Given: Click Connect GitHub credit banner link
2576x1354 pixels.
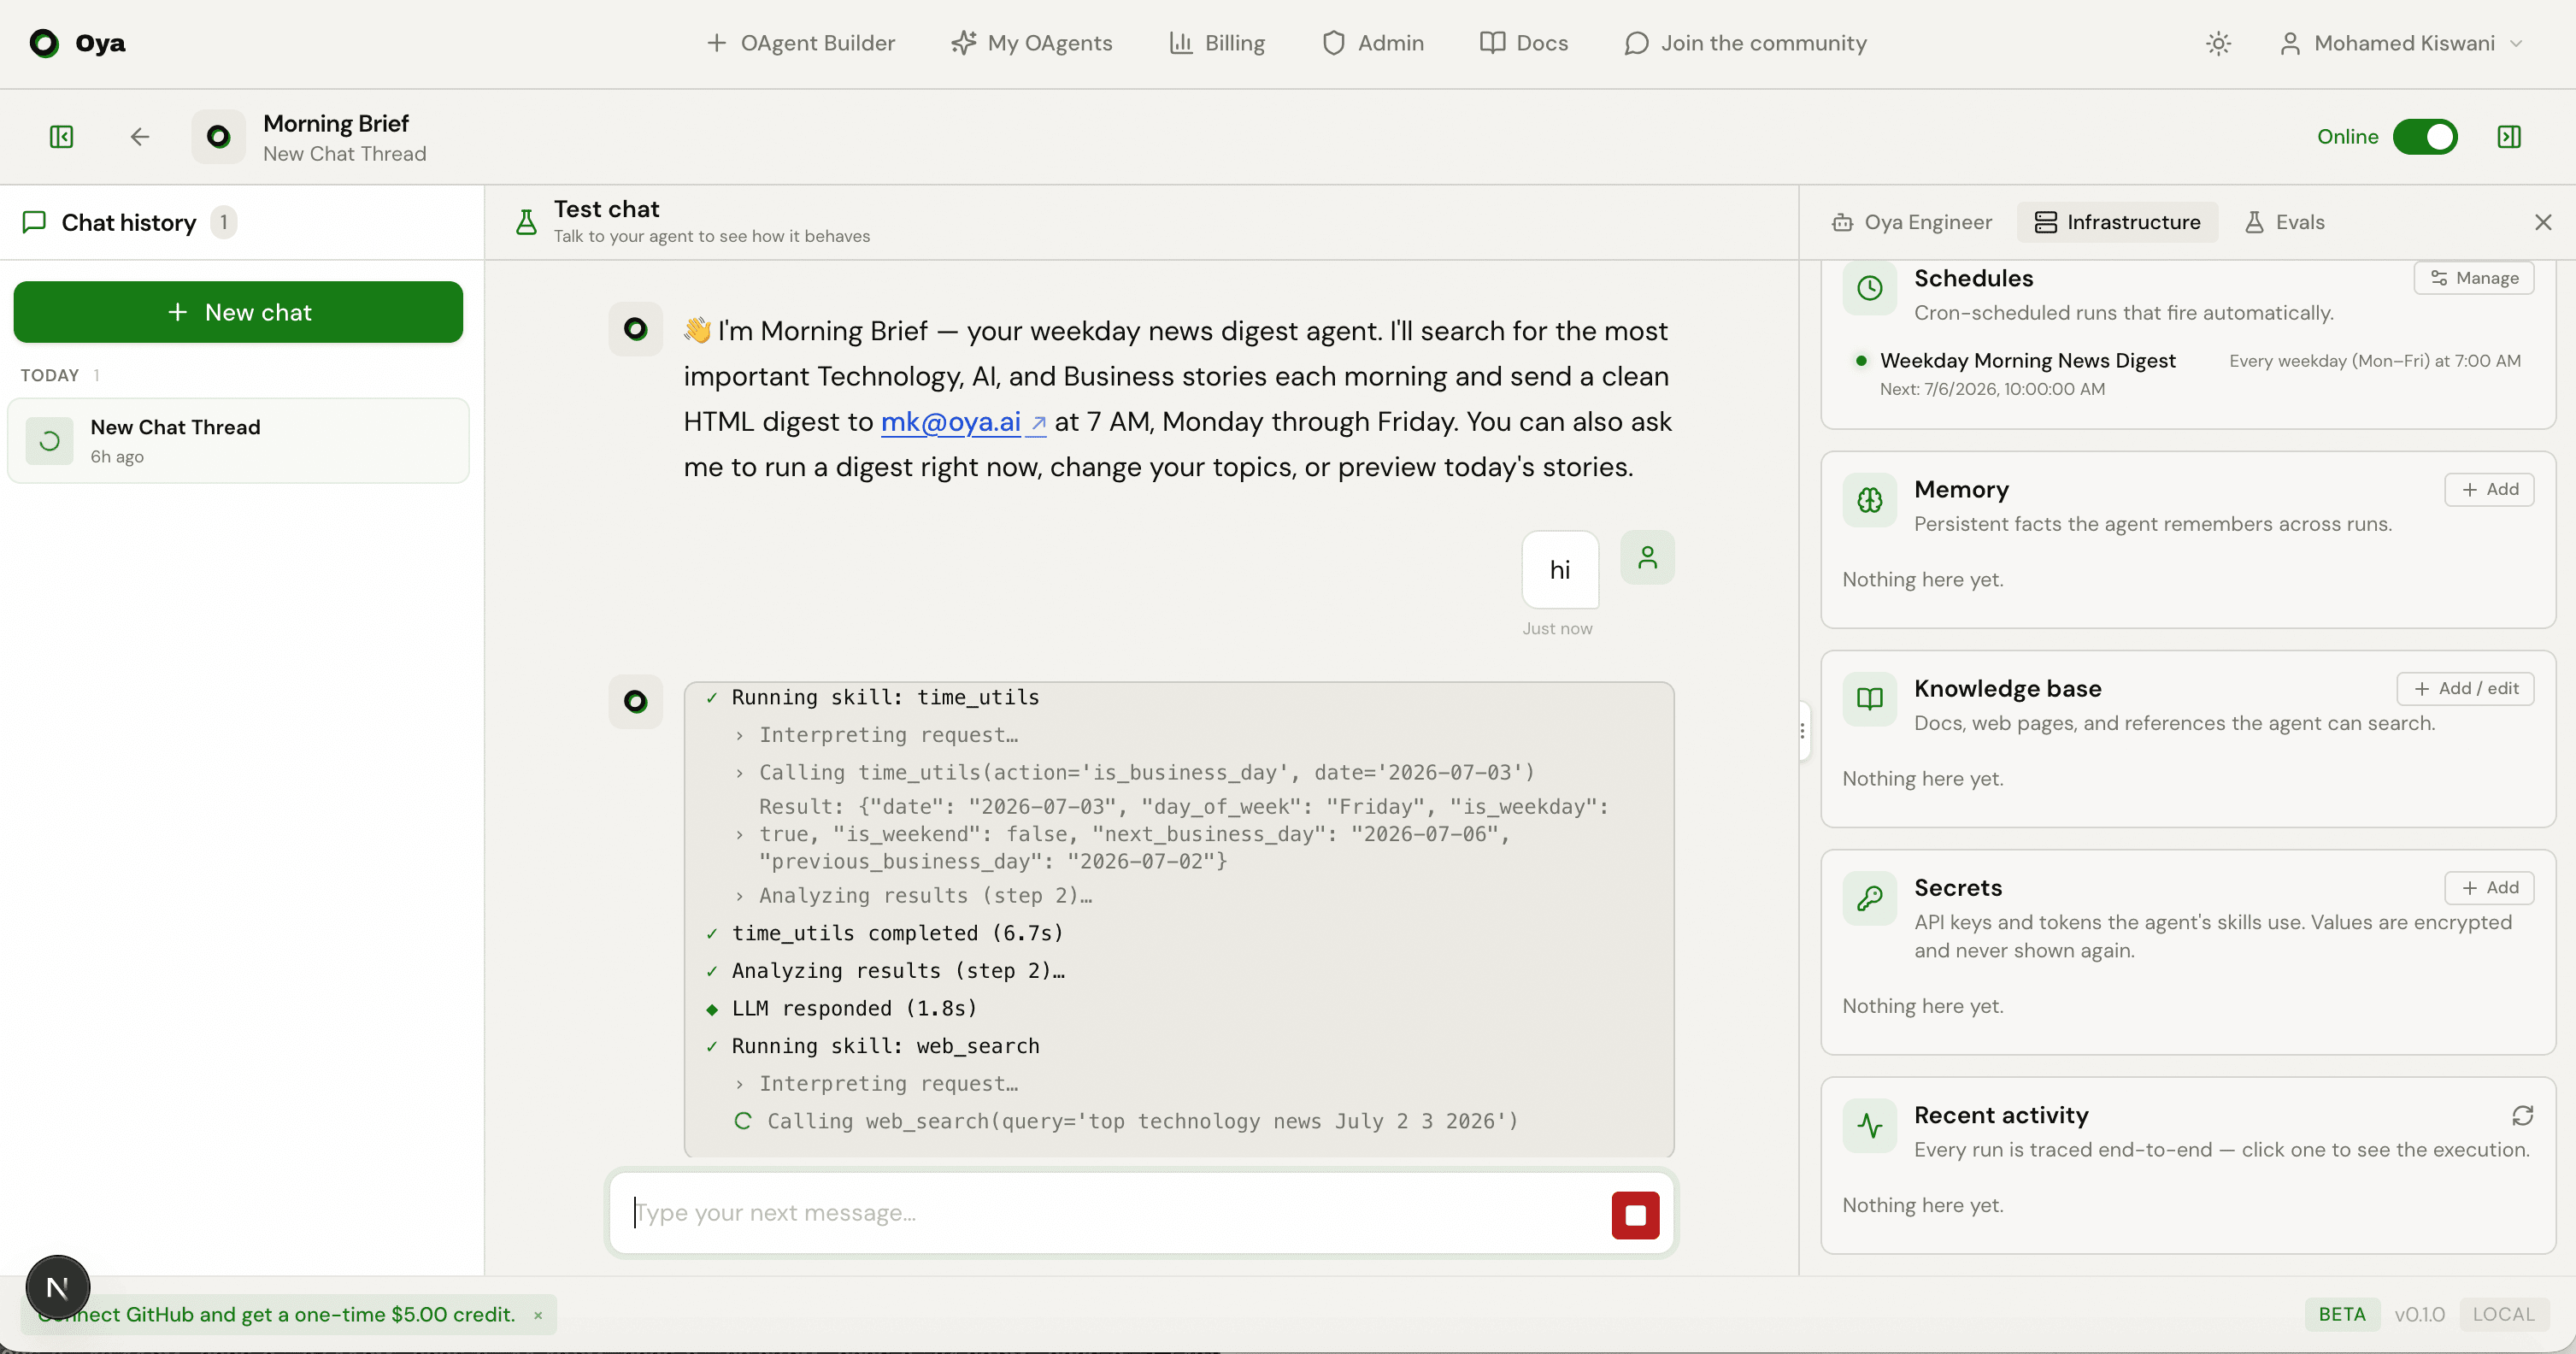Looking at the screenshot, I should [277, 1315].
